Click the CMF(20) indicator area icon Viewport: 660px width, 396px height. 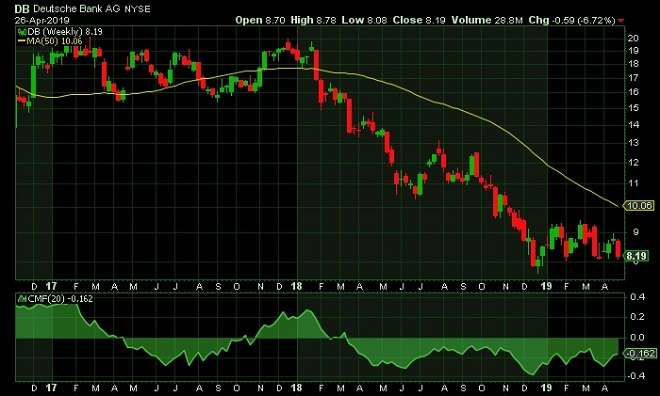21,299
